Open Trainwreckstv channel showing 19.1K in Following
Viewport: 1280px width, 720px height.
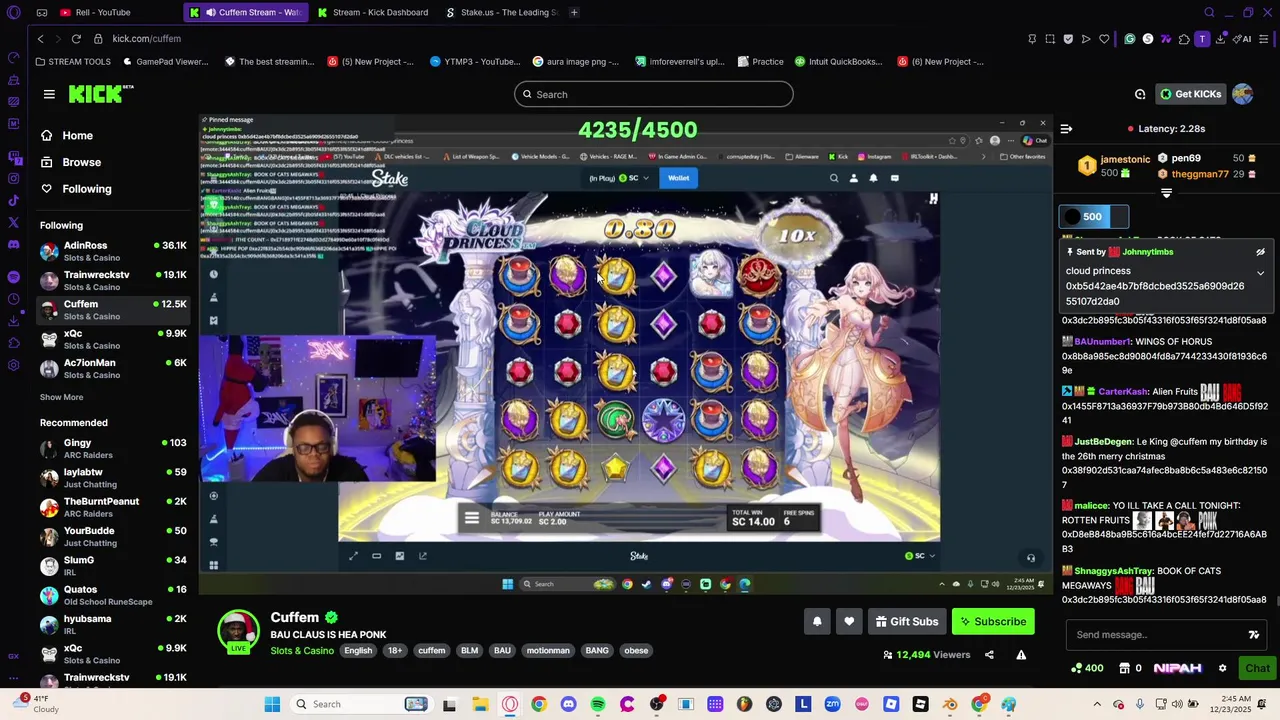113,280
